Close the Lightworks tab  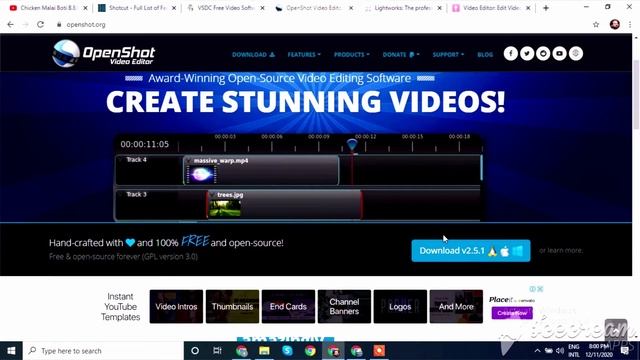[440, 8]
